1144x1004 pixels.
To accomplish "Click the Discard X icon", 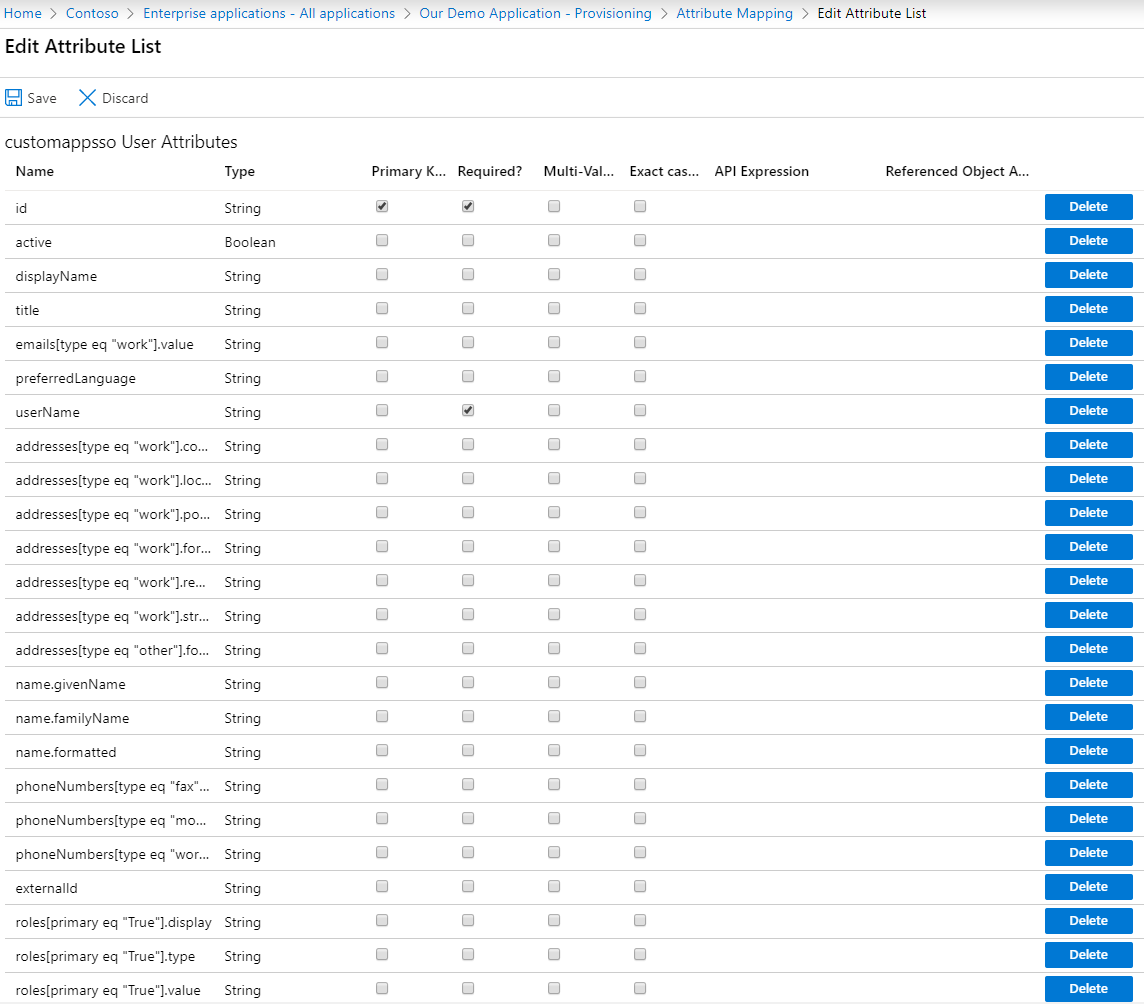I will tap(88, 98).
